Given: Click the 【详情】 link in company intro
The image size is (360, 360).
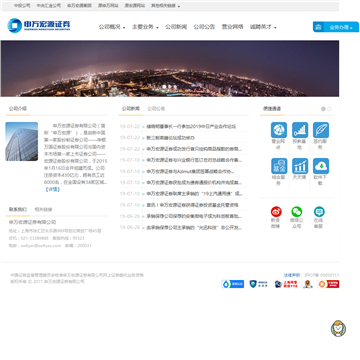Looking at the screenshot, I should [x=52, y=189].
